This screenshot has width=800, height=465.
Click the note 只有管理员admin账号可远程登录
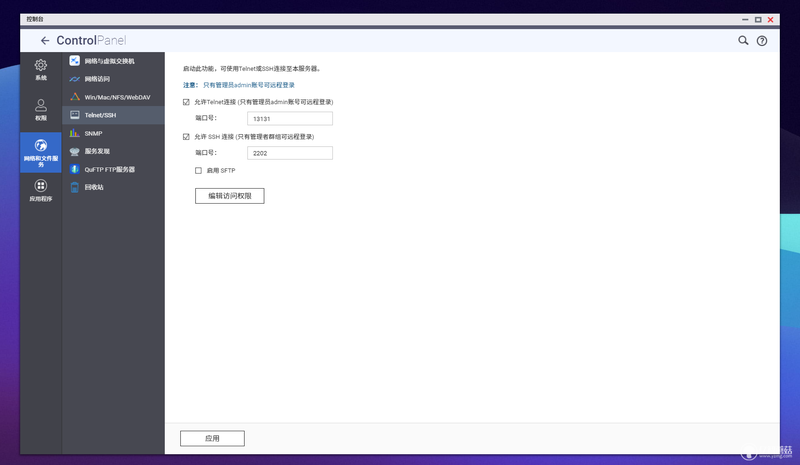point(249,85)
